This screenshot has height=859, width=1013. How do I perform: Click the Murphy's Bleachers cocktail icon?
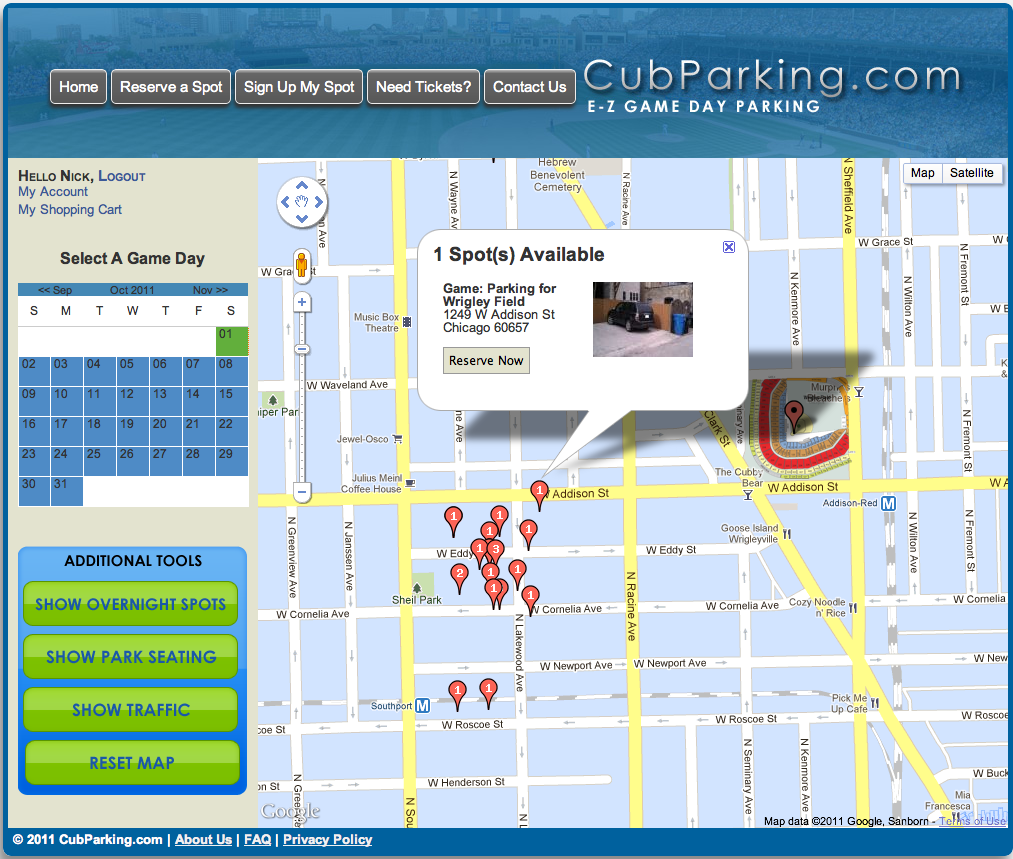click(x=859, y=392)
